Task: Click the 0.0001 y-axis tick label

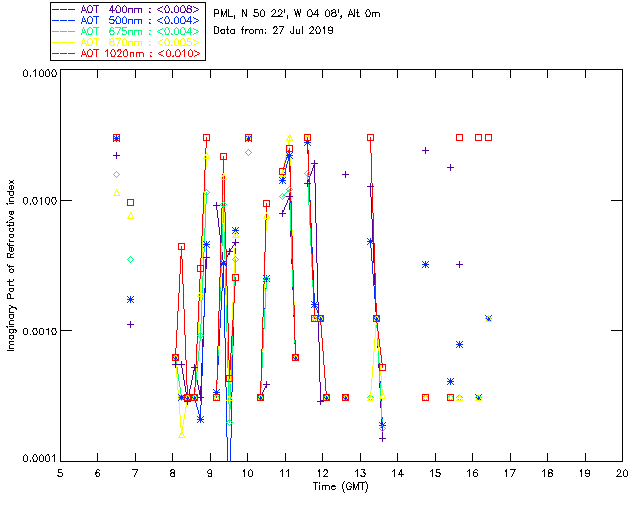Action: [x=40, y=459]
